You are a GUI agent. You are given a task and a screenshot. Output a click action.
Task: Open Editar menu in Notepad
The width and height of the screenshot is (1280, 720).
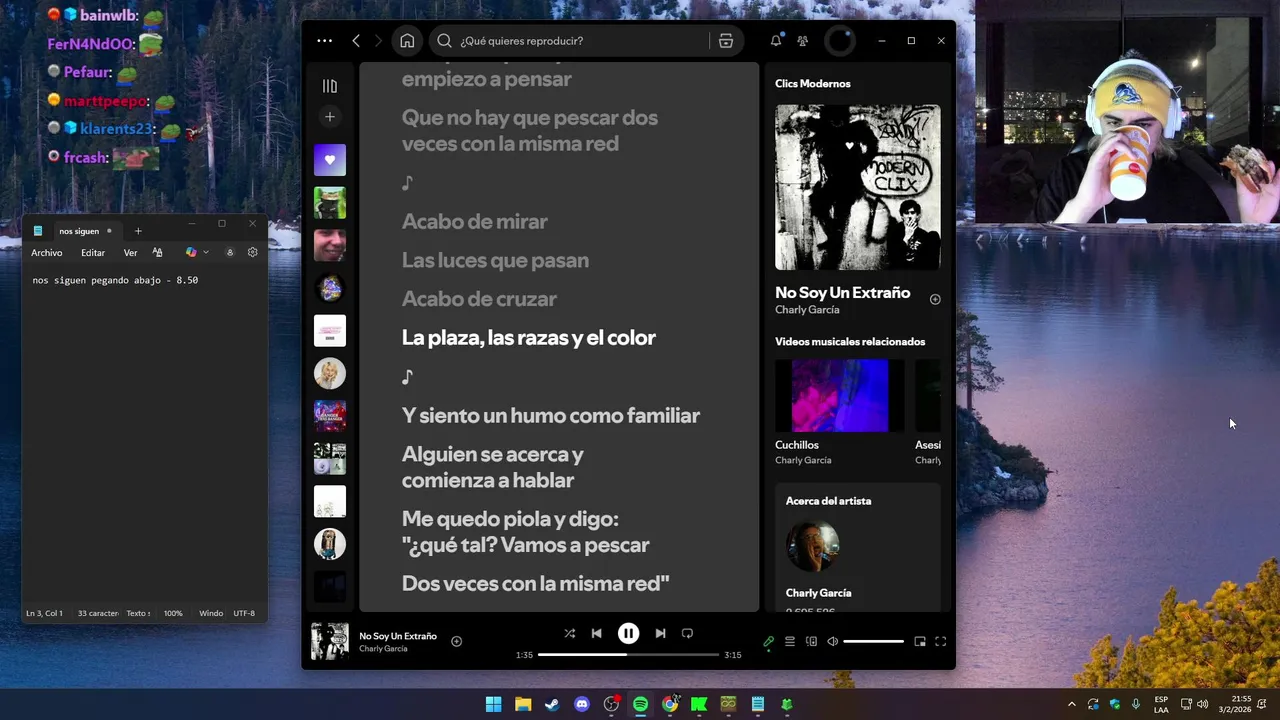coord(93,253)
